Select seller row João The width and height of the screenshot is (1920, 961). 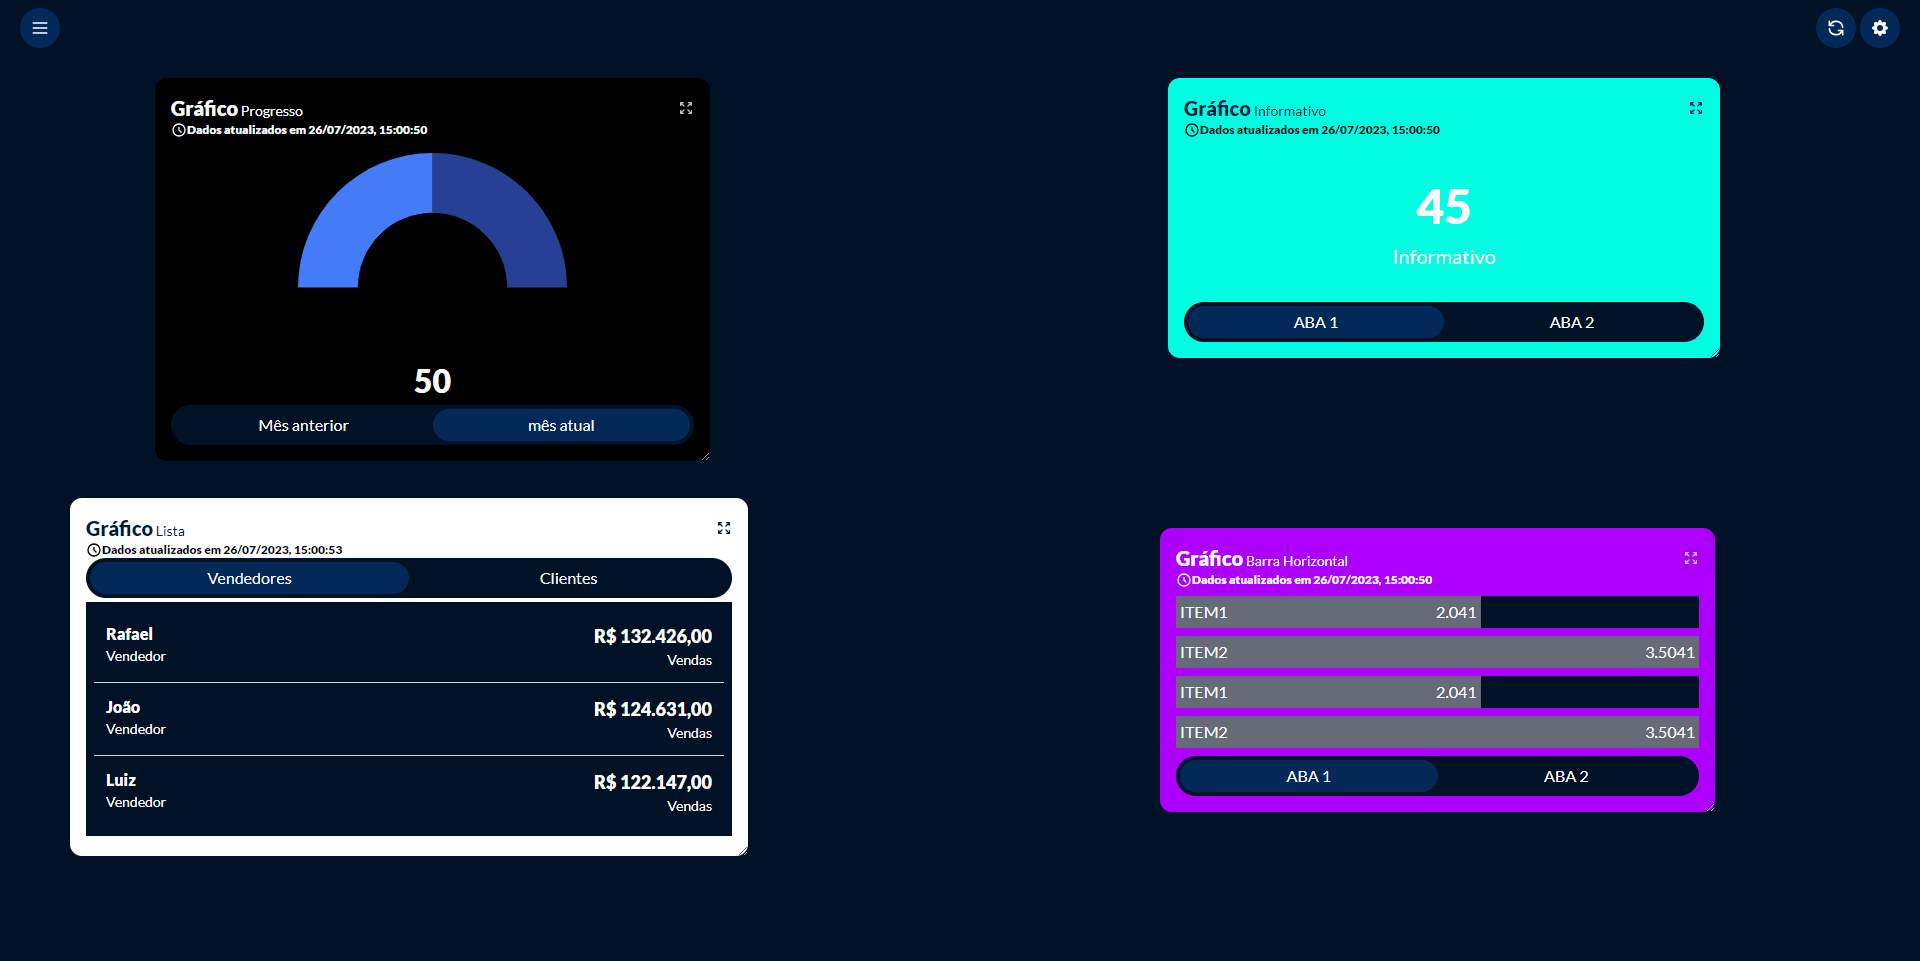click(409, 719)
